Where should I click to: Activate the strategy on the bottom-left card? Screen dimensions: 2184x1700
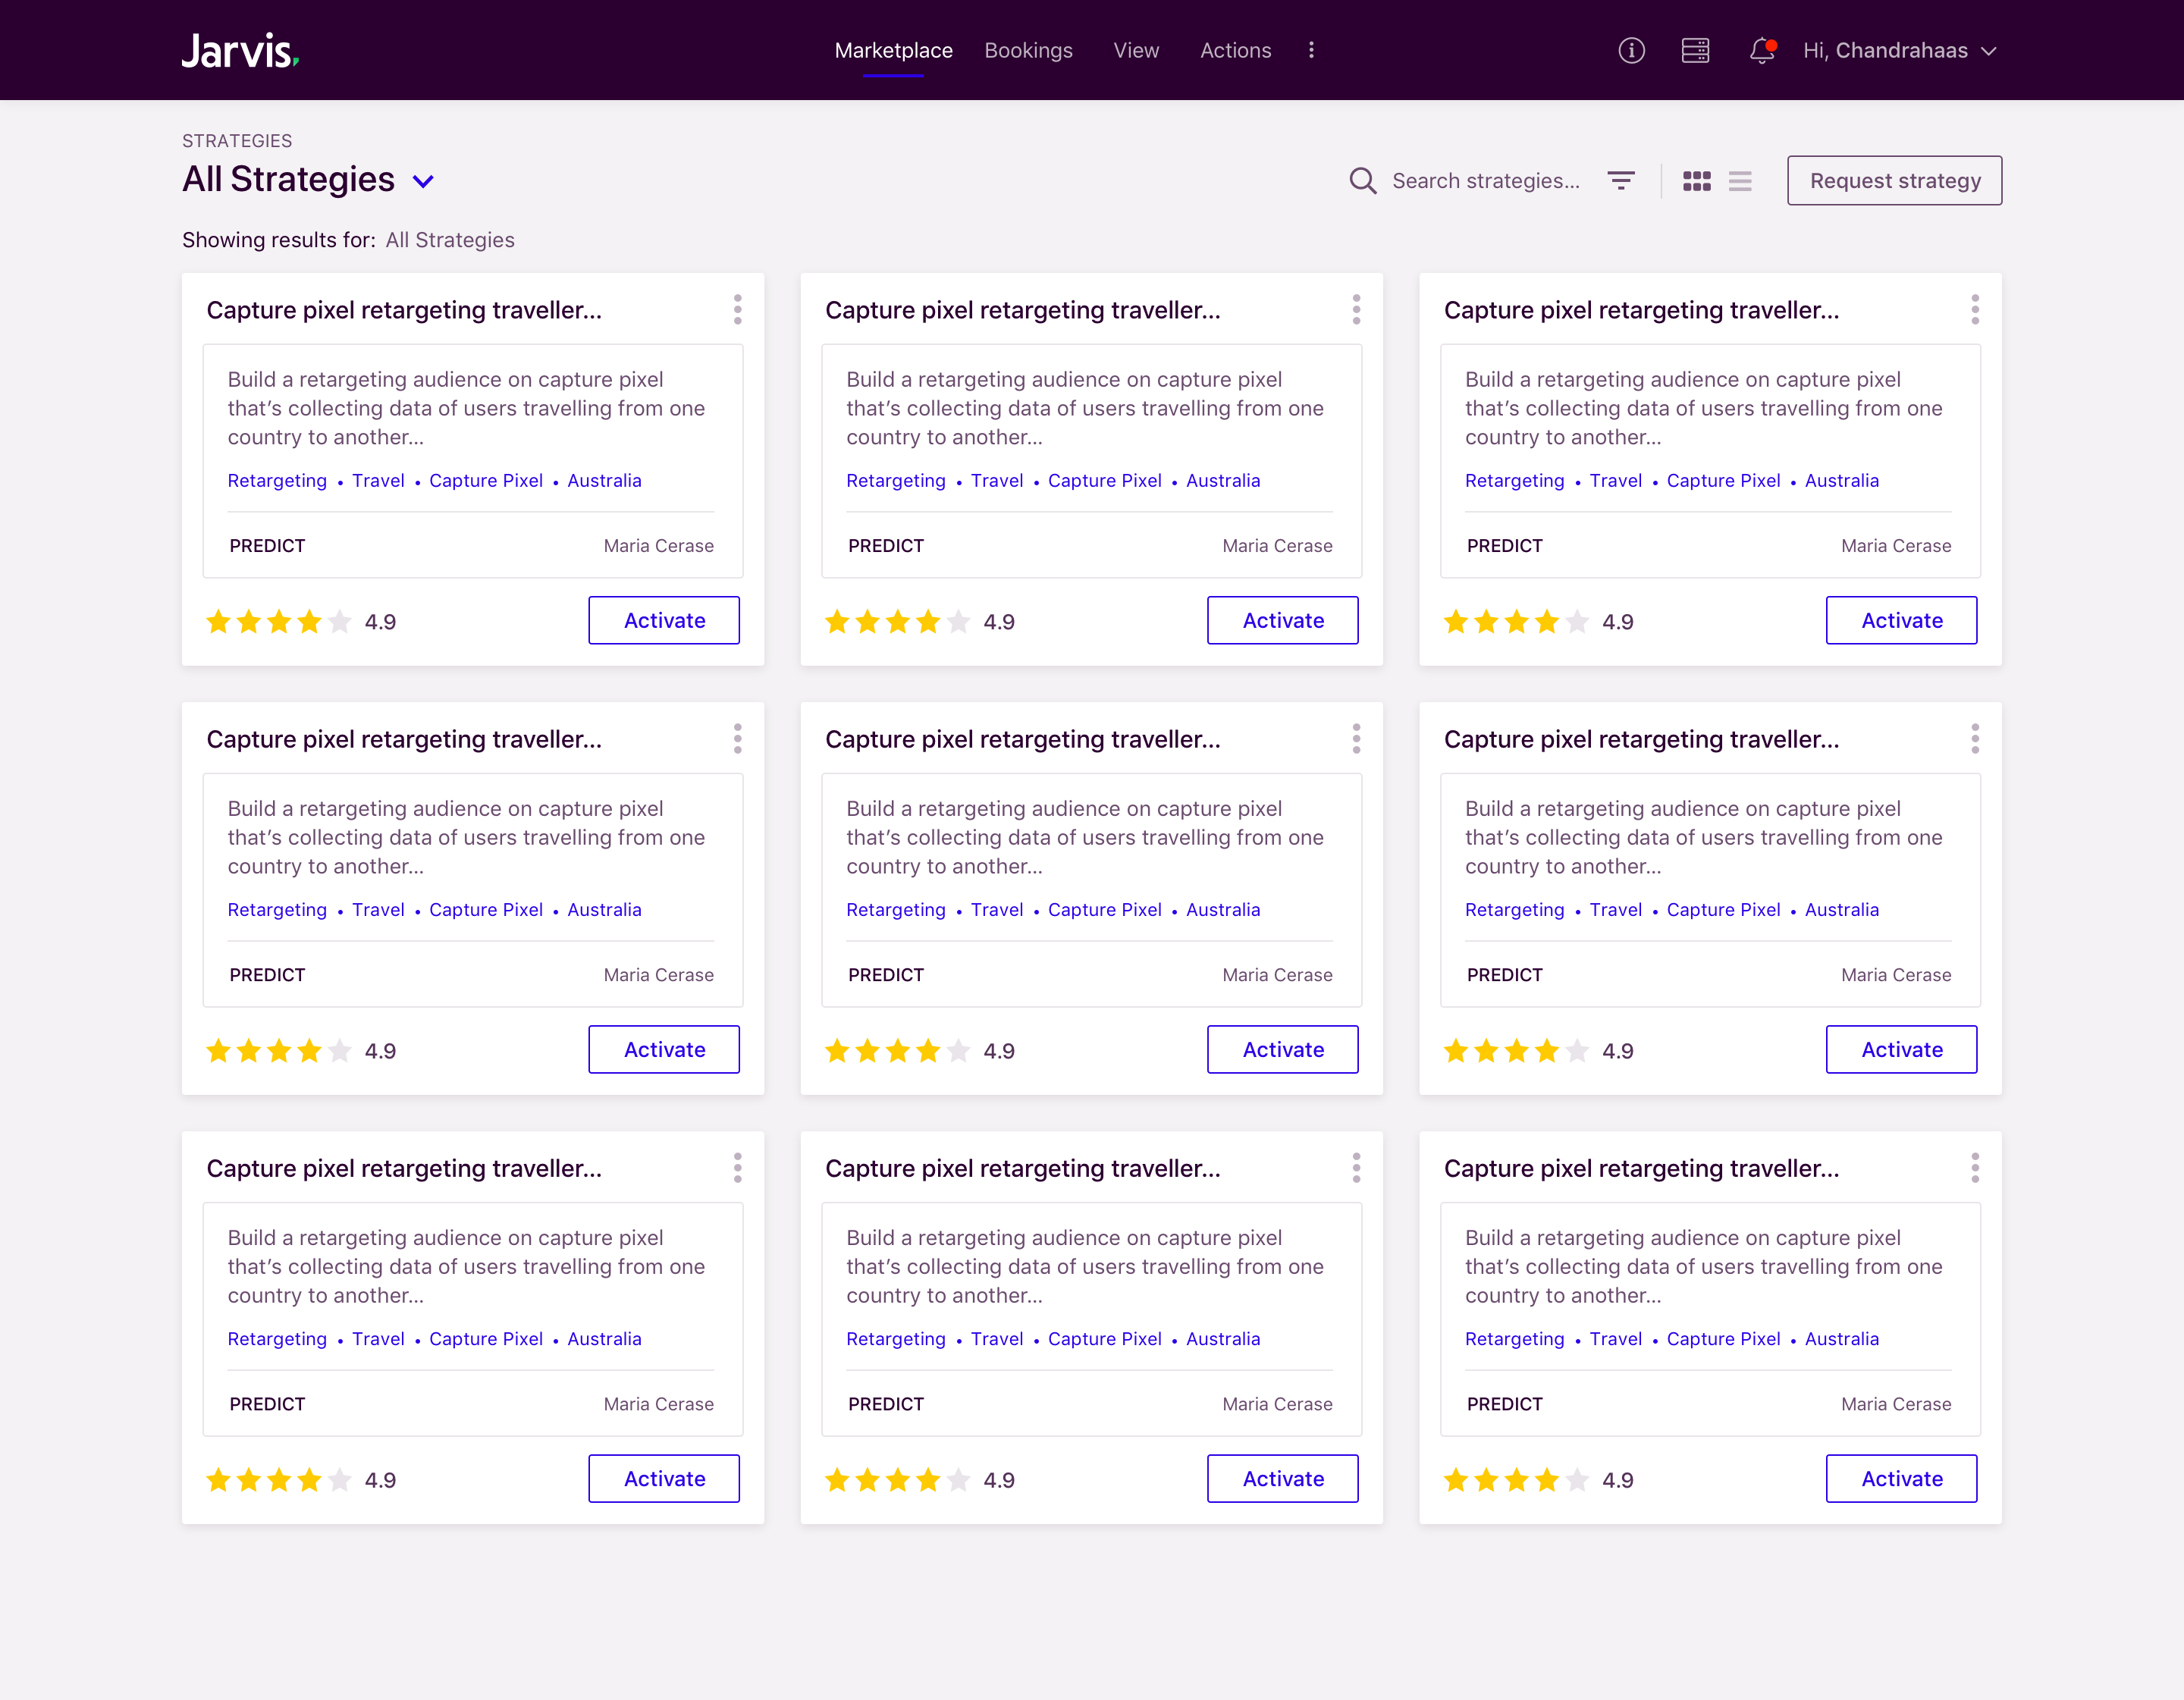point(664,1478)
